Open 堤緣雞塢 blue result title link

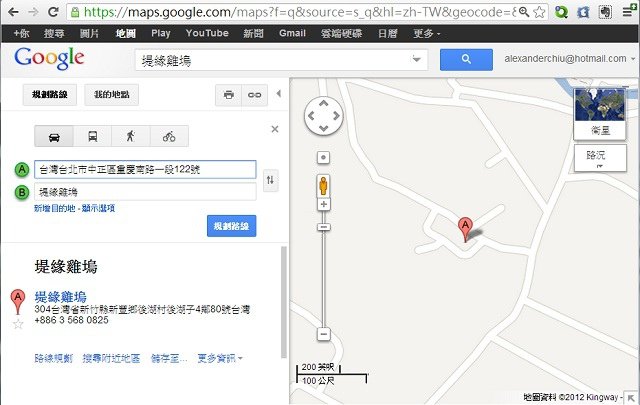60,297
